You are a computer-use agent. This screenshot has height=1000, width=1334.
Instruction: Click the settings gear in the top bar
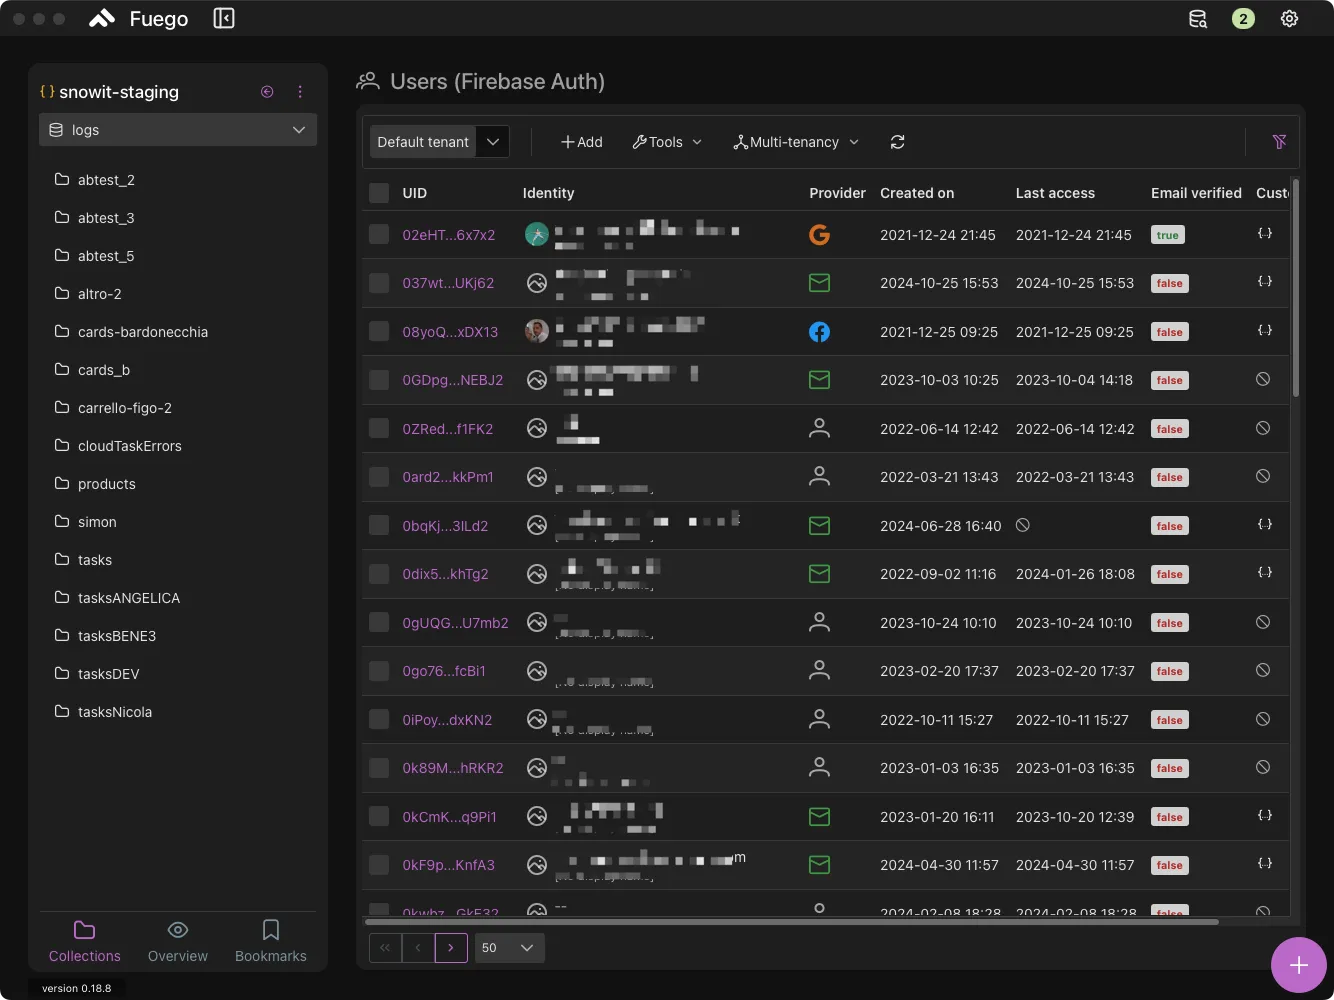[1289, 18]
